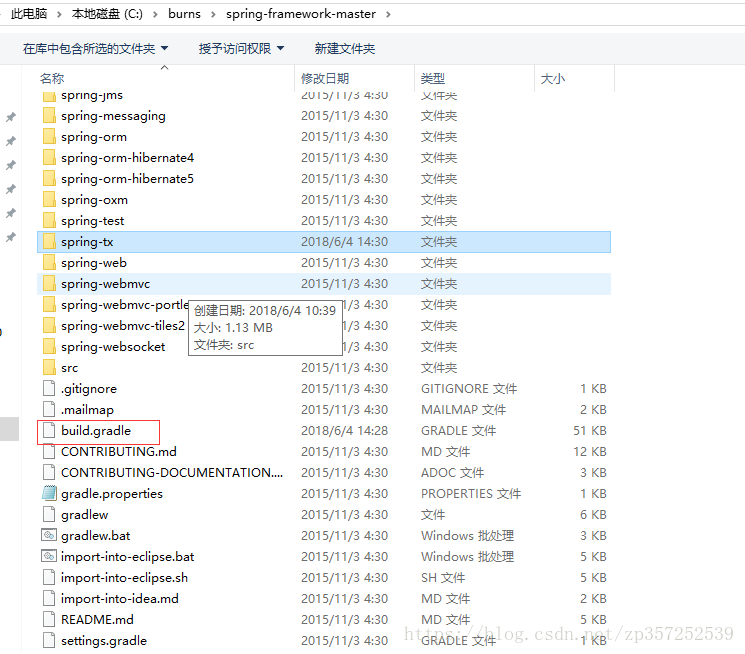The width and height of the screenshot is (745, 654).
Task: Click the spring-web folder icon
Action: (49, 262)
